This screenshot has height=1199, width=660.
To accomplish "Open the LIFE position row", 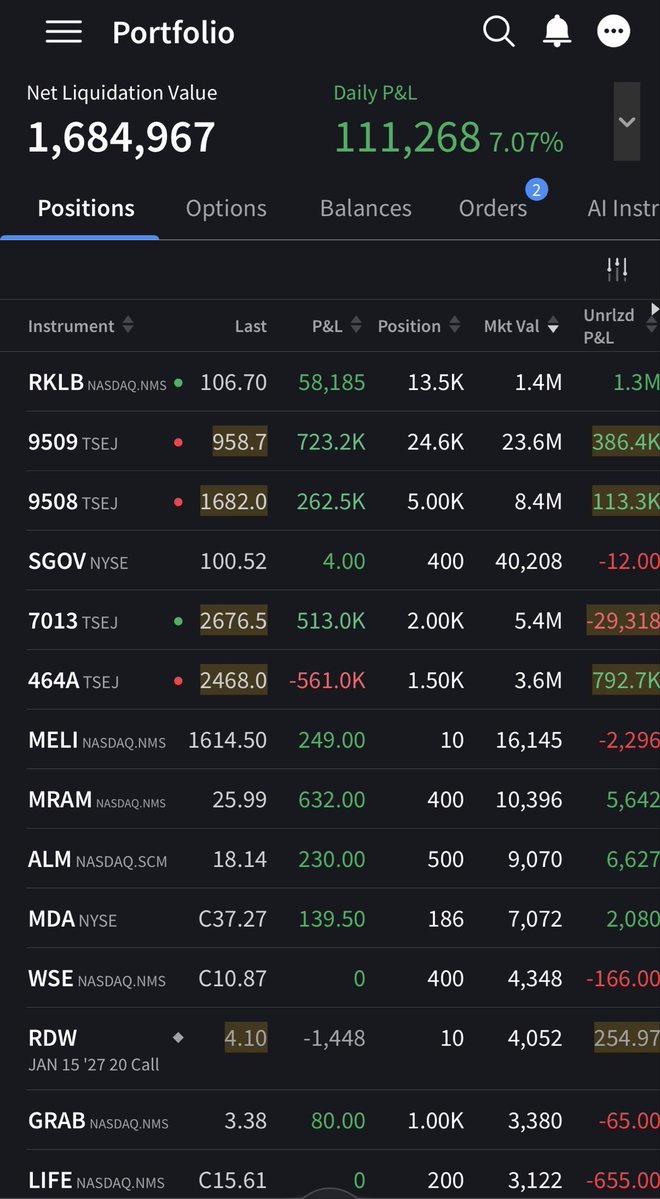I will 330,1175.
